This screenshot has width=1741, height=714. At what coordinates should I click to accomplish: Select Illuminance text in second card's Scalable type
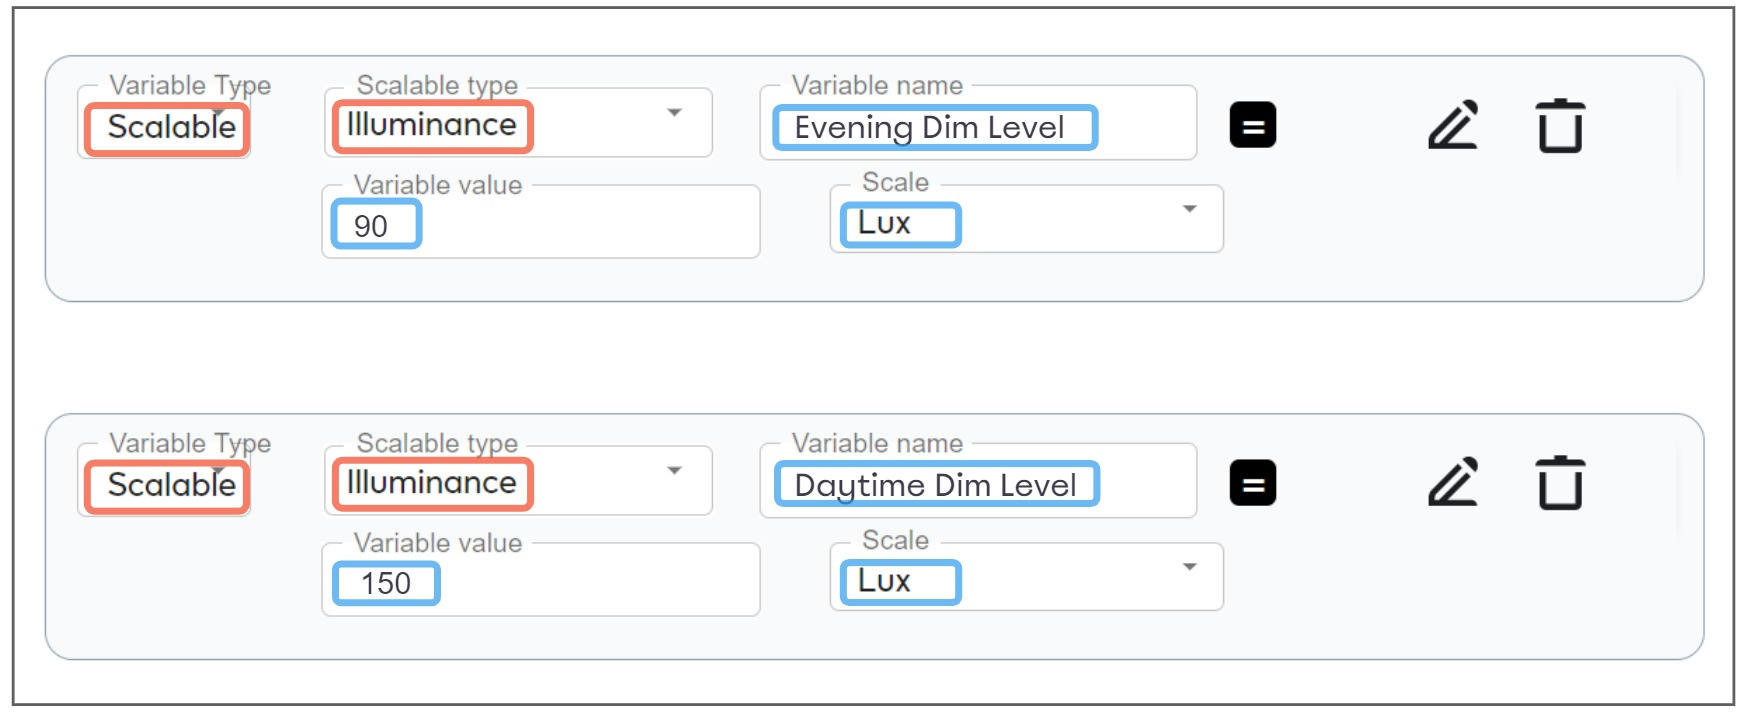tap(432, 483)
